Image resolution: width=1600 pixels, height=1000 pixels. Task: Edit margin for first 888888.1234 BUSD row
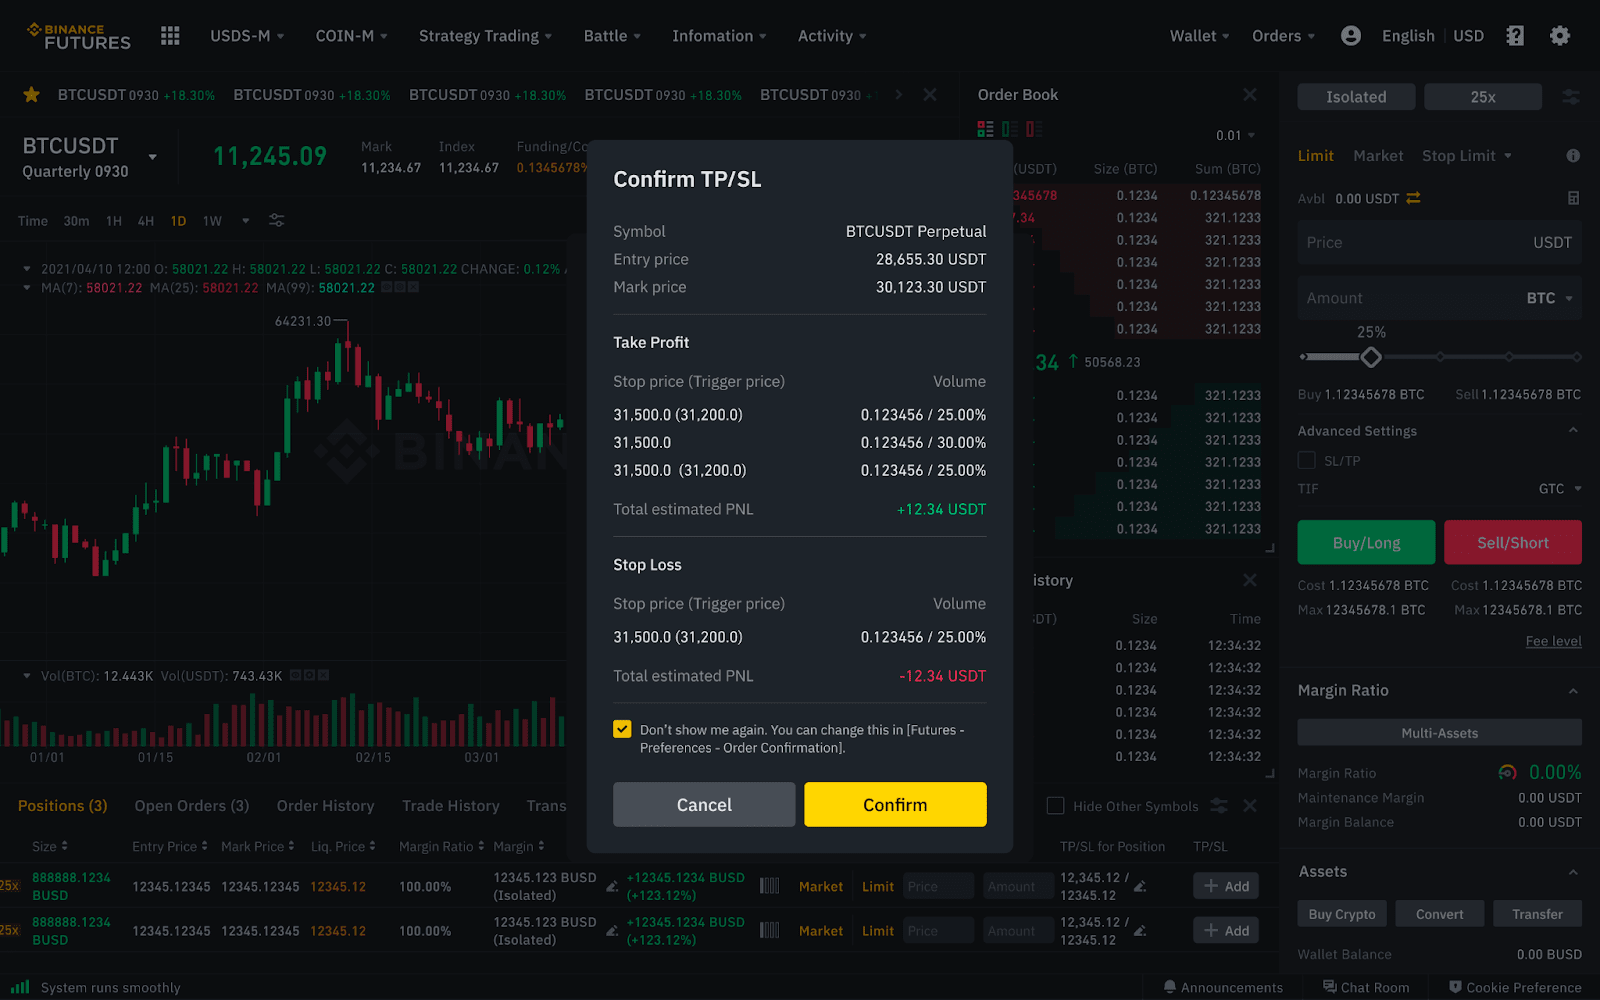(x=612, y=886)
